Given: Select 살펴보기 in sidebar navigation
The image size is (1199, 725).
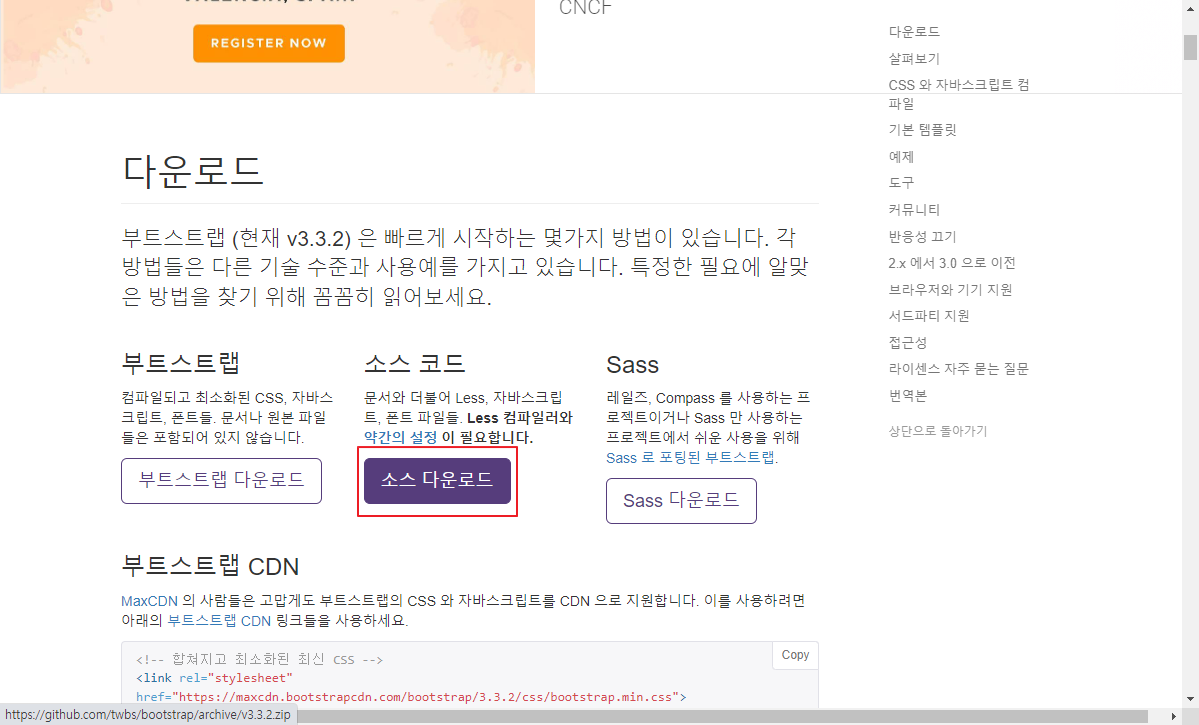Looking at the screenshot, I should pyautogui.click(x=914, y=58).
